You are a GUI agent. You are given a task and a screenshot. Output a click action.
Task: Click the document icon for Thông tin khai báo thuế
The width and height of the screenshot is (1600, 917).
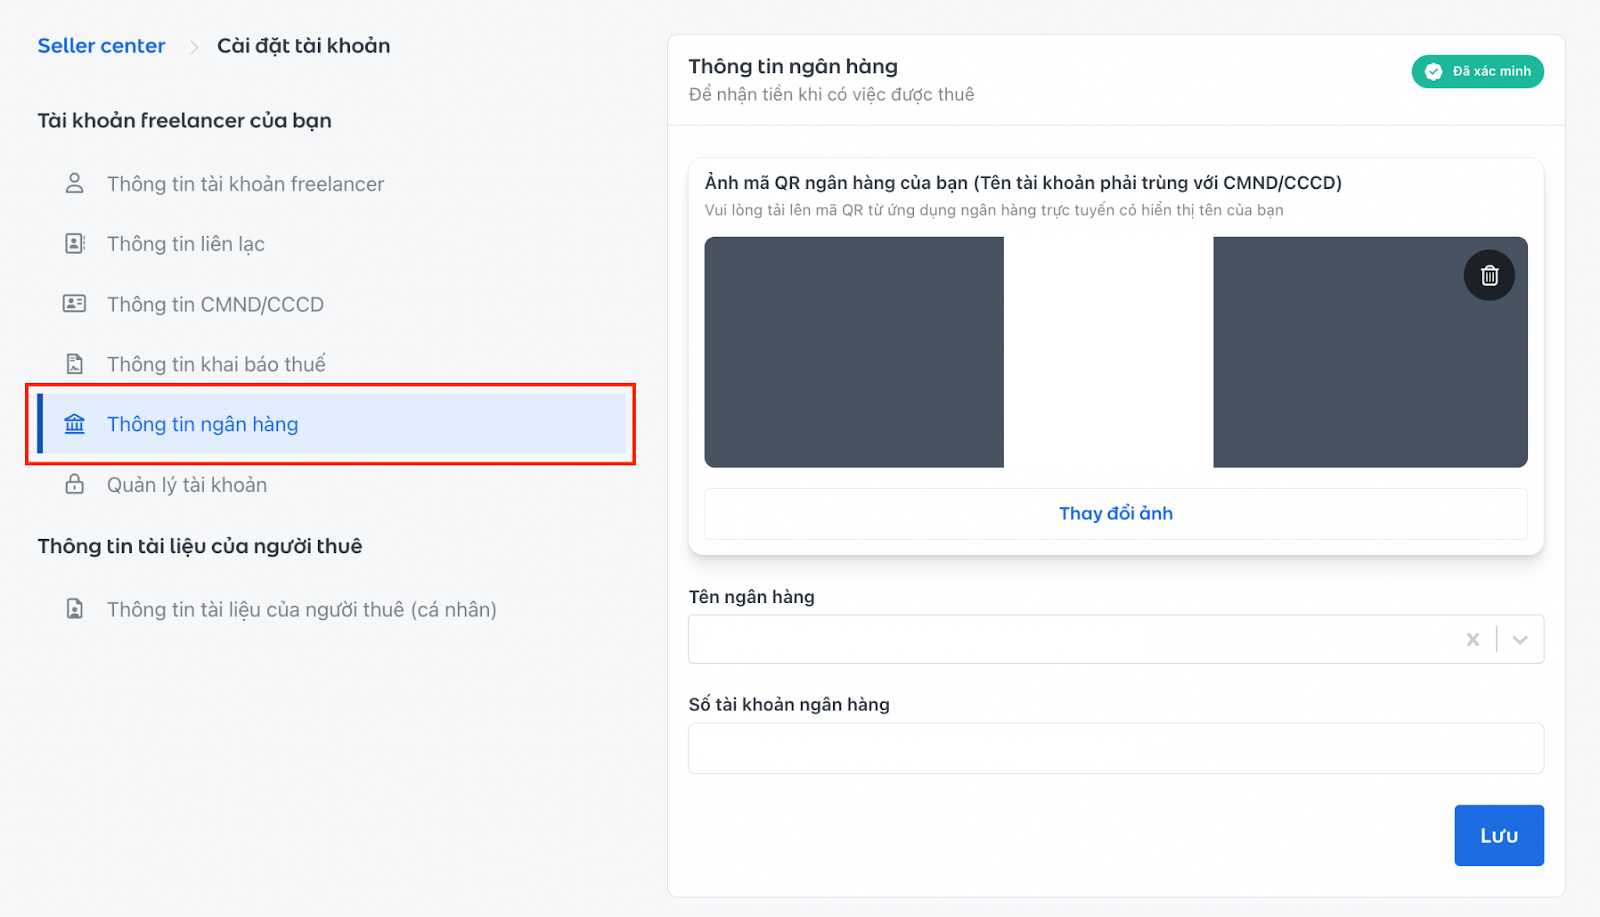click(x=74, y=363)
